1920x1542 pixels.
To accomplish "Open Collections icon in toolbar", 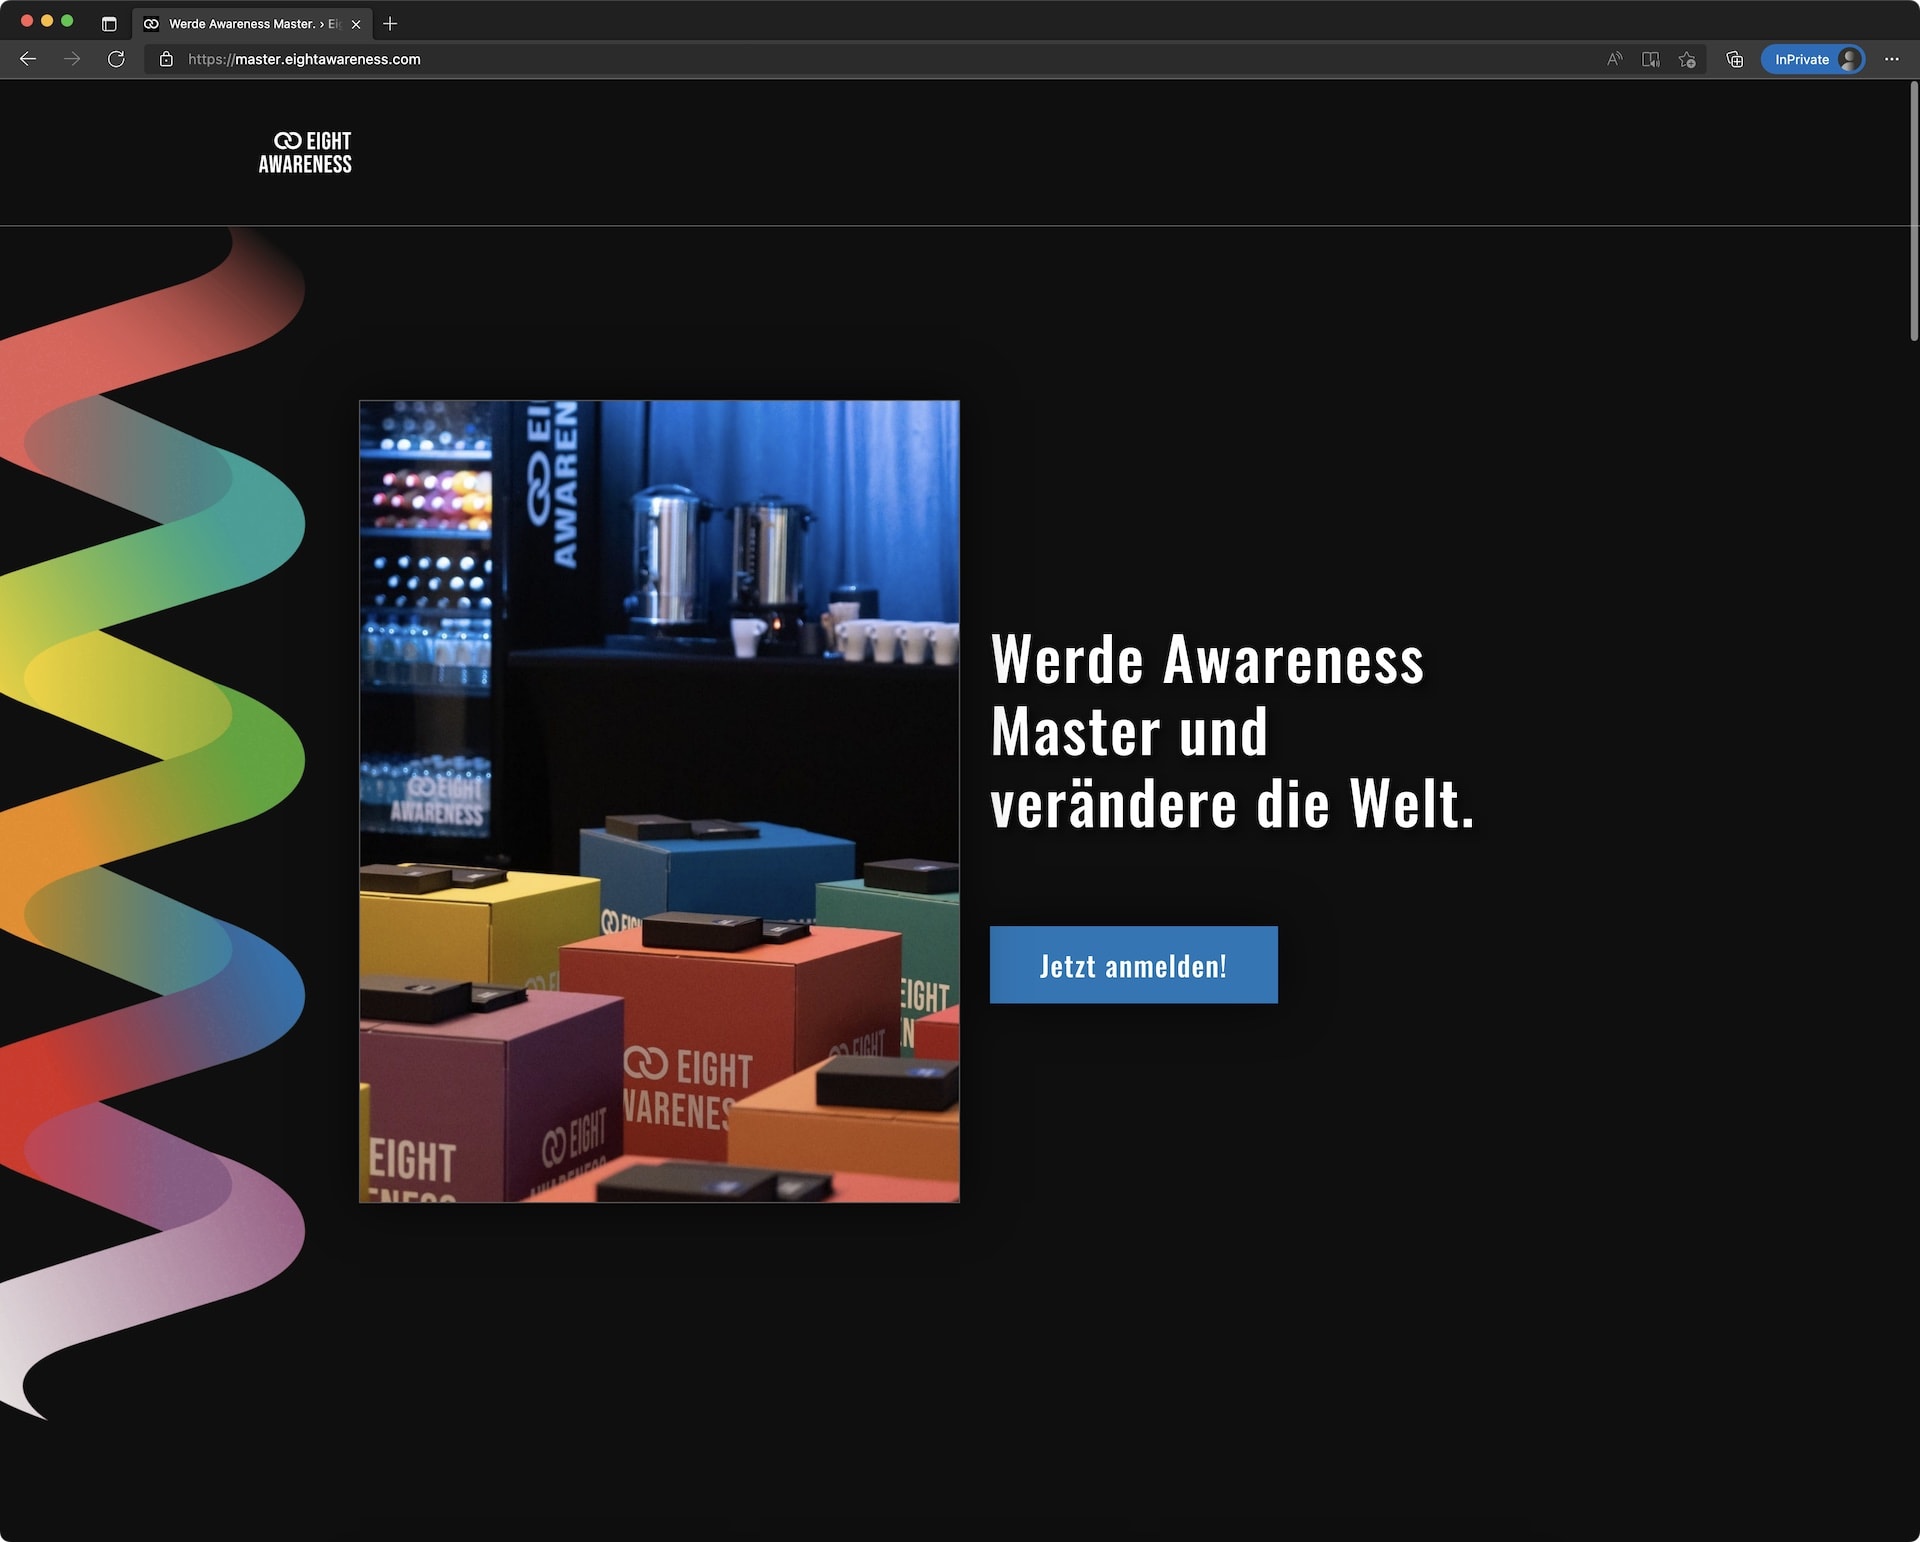I will pyautogui.click(x=1735, y=60).
